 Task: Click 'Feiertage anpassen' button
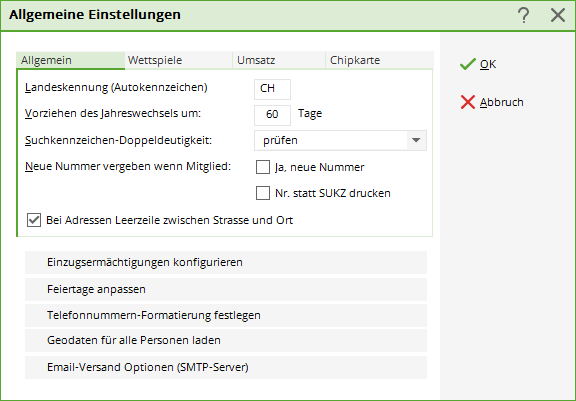click(226, 289)
